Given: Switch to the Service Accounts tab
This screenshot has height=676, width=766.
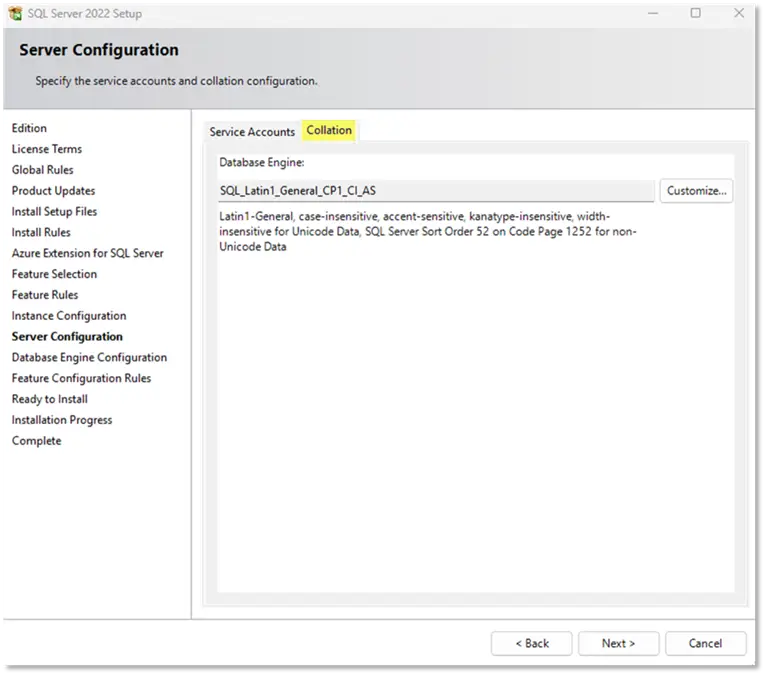Looking at the screenshot, I should click(252, 132).
